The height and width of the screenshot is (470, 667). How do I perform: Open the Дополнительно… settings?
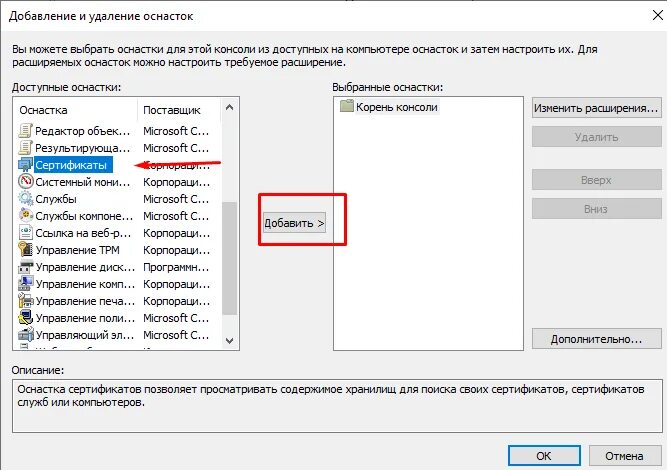[x=596, y=339]
